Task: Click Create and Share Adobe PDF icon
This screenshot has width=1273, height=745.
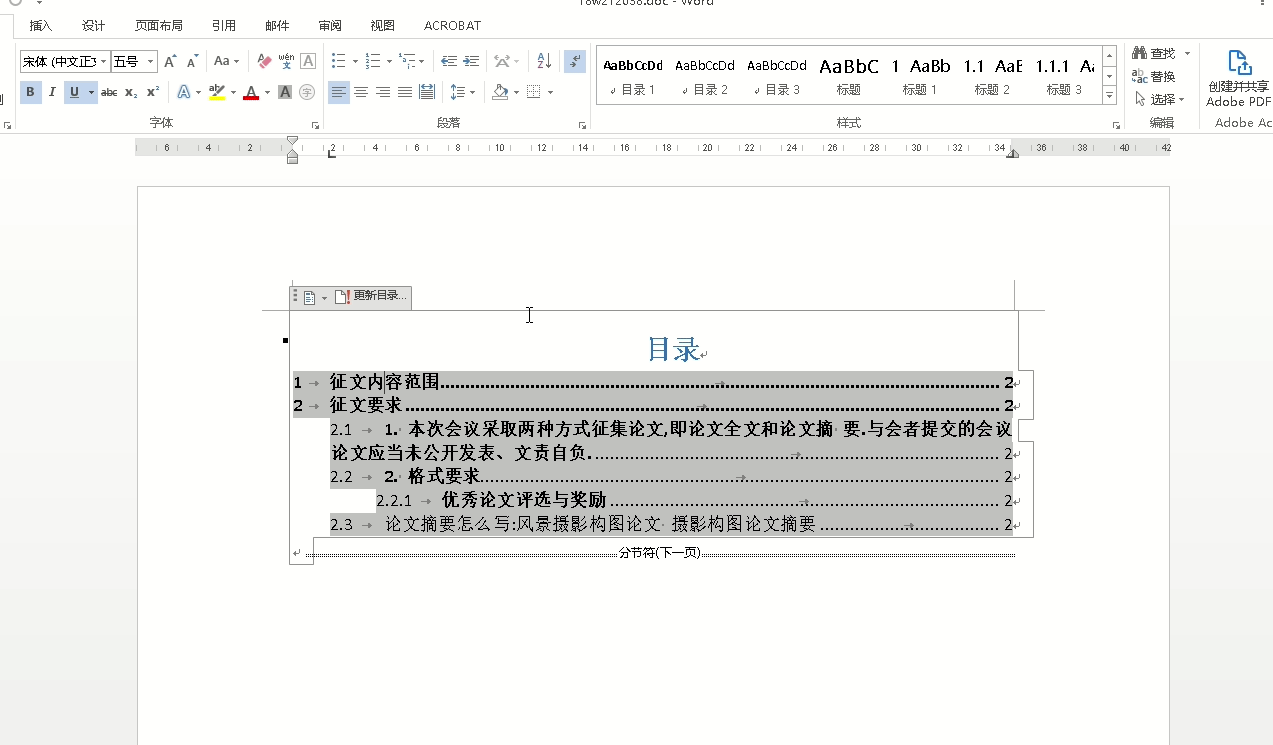Action: 1238,79
